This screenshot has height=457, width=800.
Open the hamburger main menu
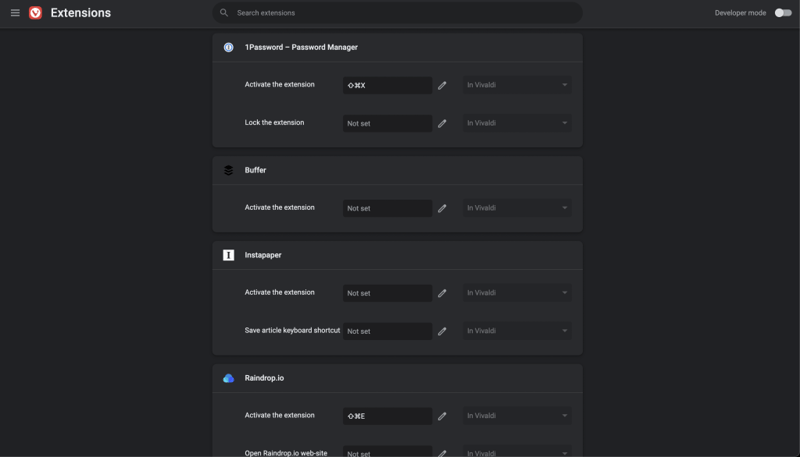pyautogui.click(x=15, y=13)
